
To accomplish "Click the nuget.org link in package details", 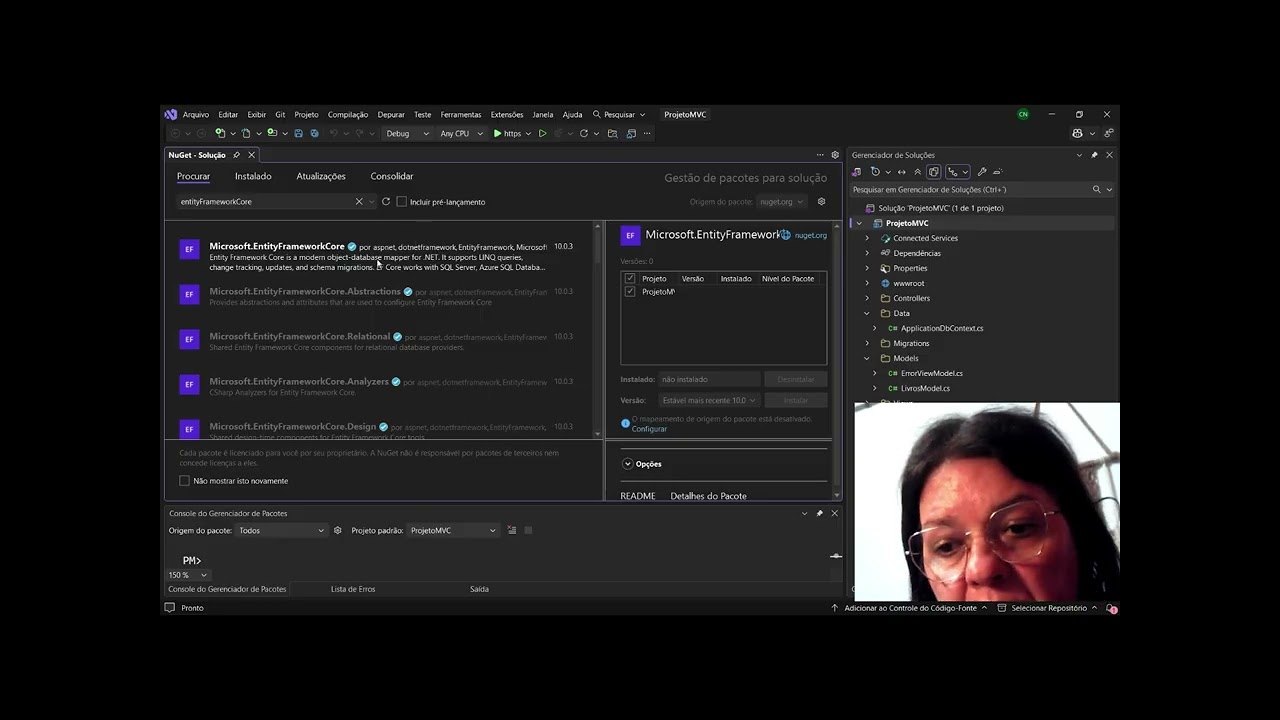I will click(x=811, y=235).
